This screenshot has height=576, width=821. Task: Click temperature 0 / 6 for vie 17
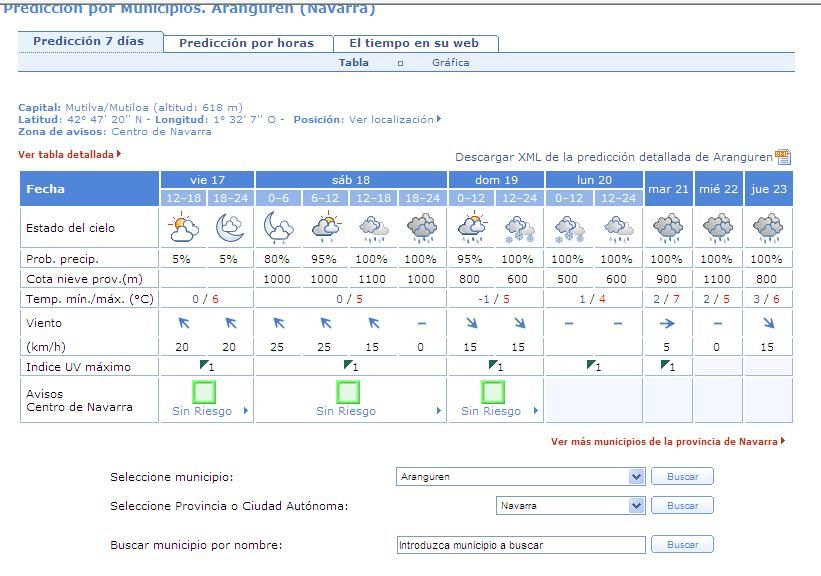click(x=205, y=299)
